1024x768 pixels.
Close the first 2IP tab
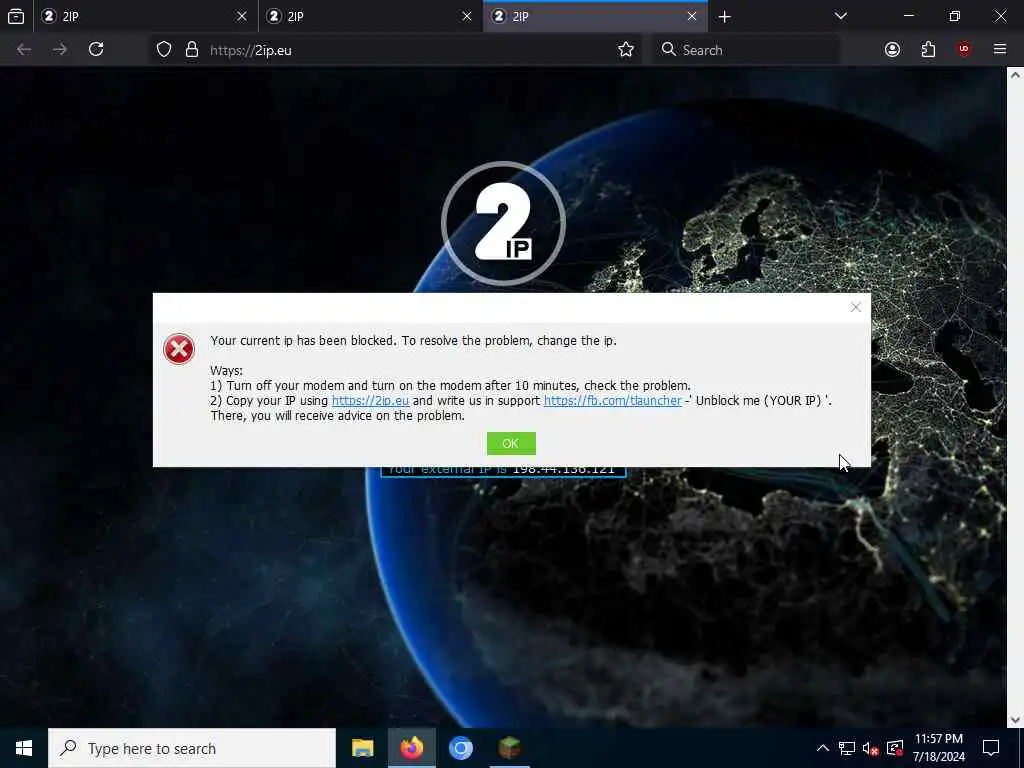242,16
